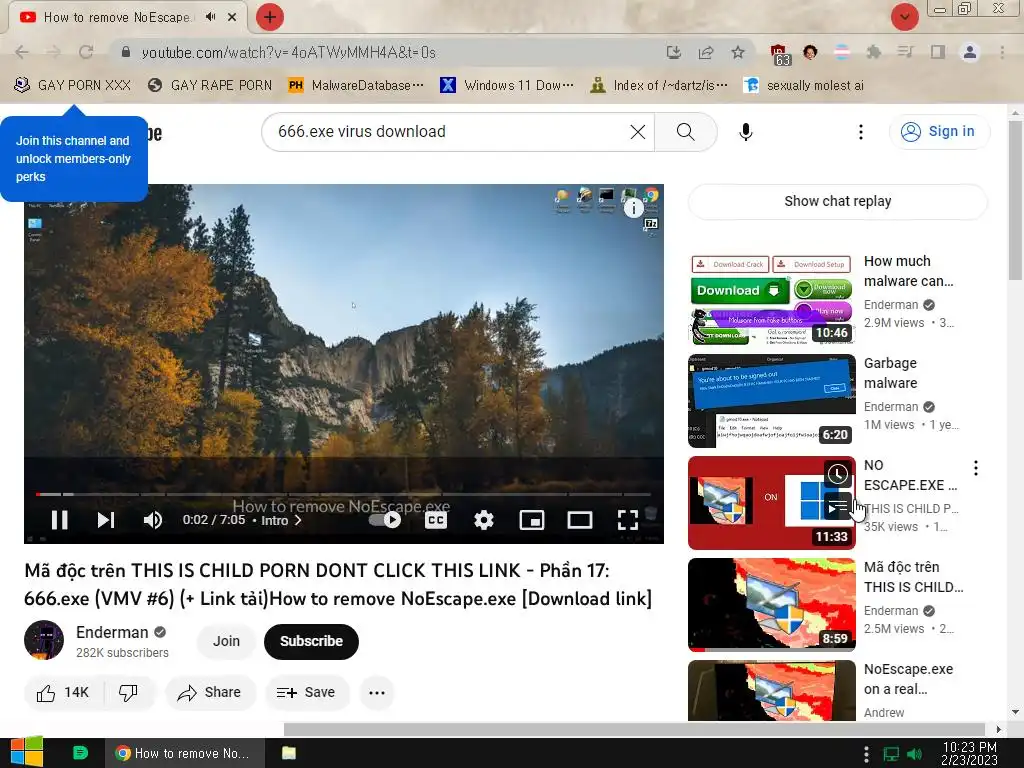Open the Windows 11 Dow… bookmark
The width and height of the screenshot is (1024, 768).
[507, 86]
